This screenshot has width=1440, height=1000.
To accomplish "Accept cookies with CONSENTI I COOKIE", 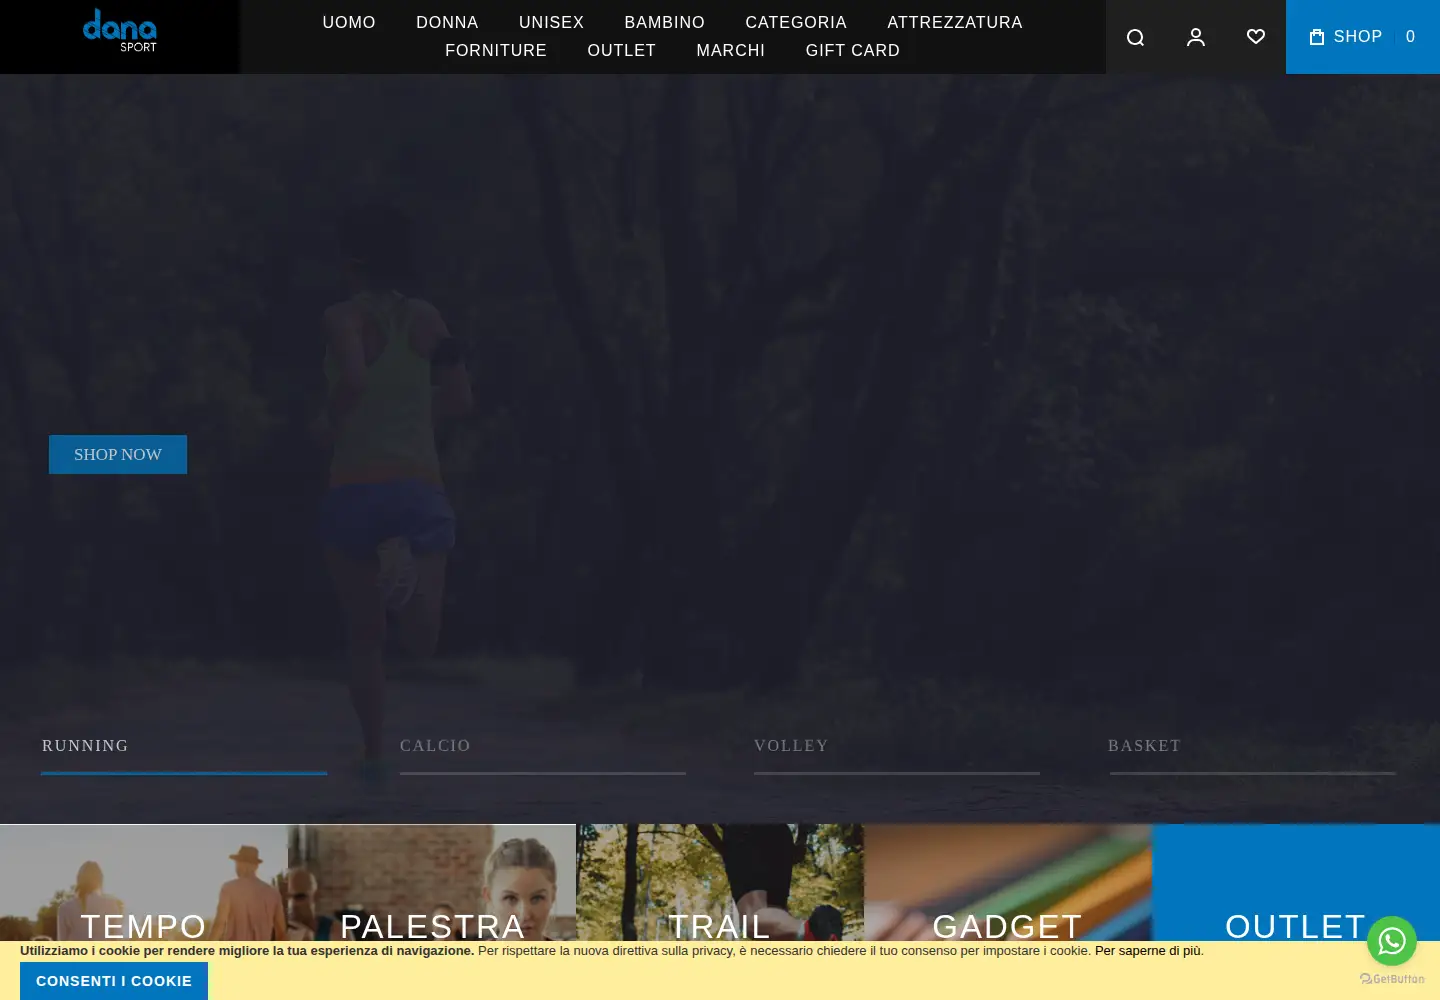I will click(114, 981).
